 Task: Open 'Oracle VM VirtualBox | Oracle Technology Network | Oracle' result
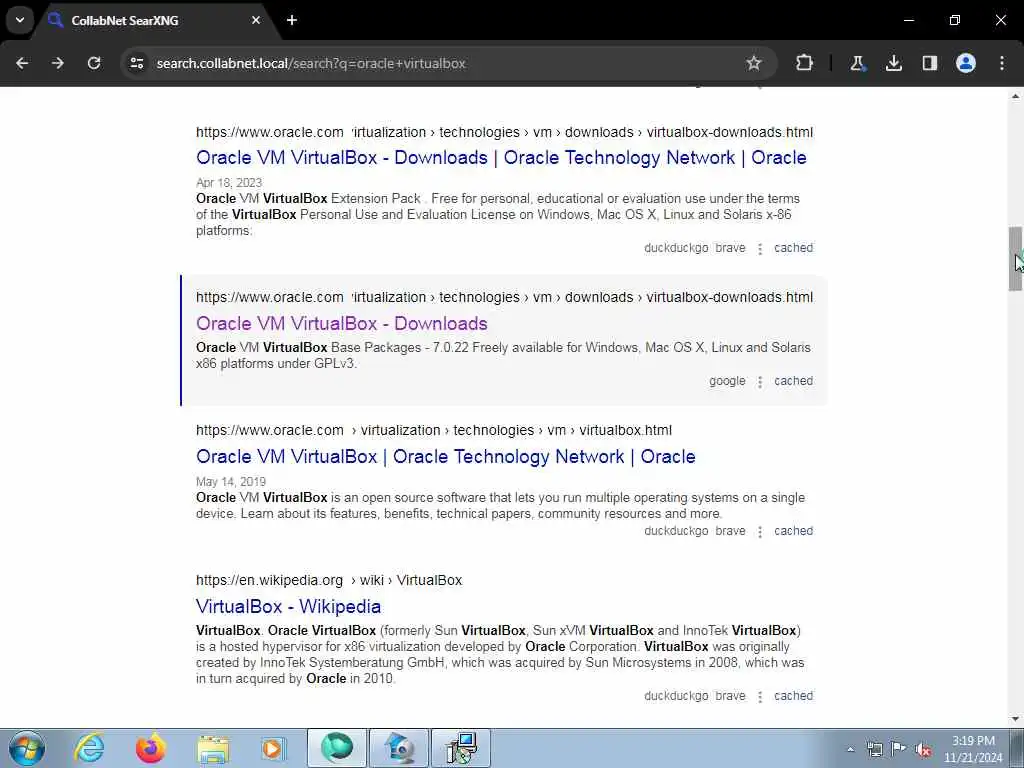point(445,456)
